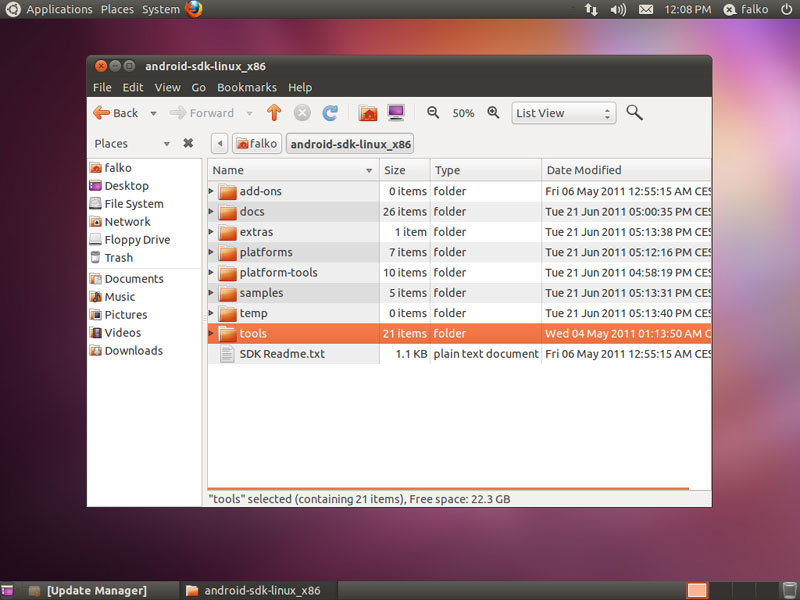Zoom out using the magnifier minus icon

tap(433, 113)
